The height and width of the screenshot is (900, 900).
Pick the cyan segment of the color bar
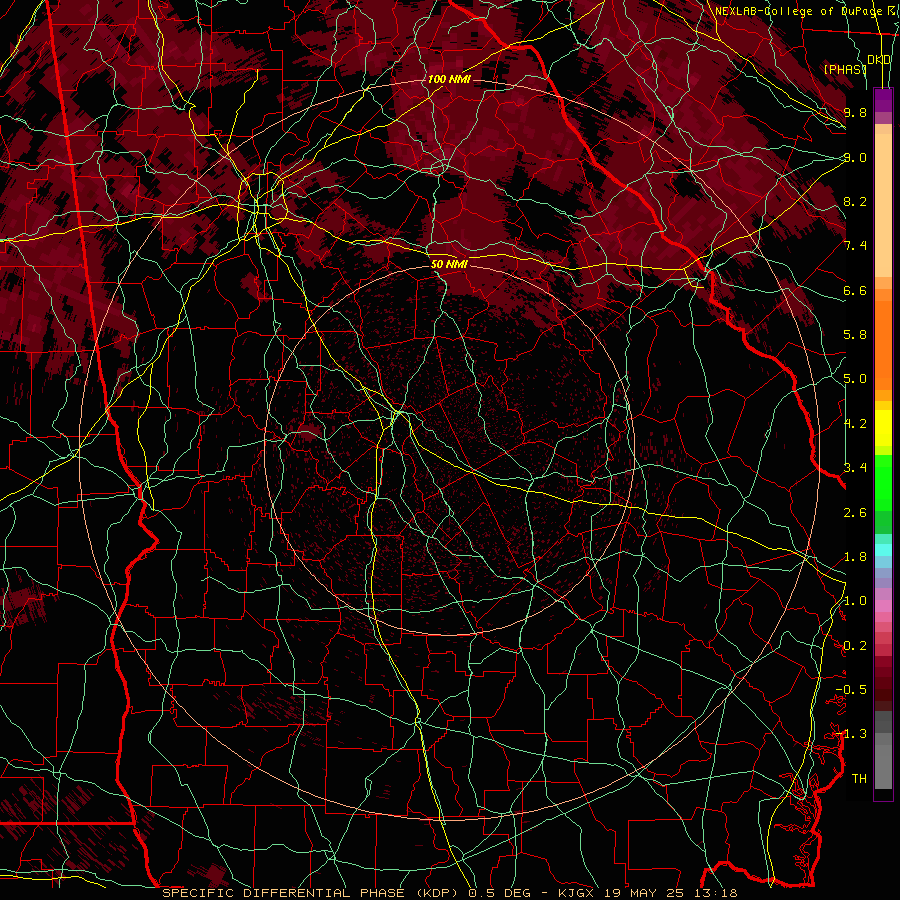pos(883,549)
